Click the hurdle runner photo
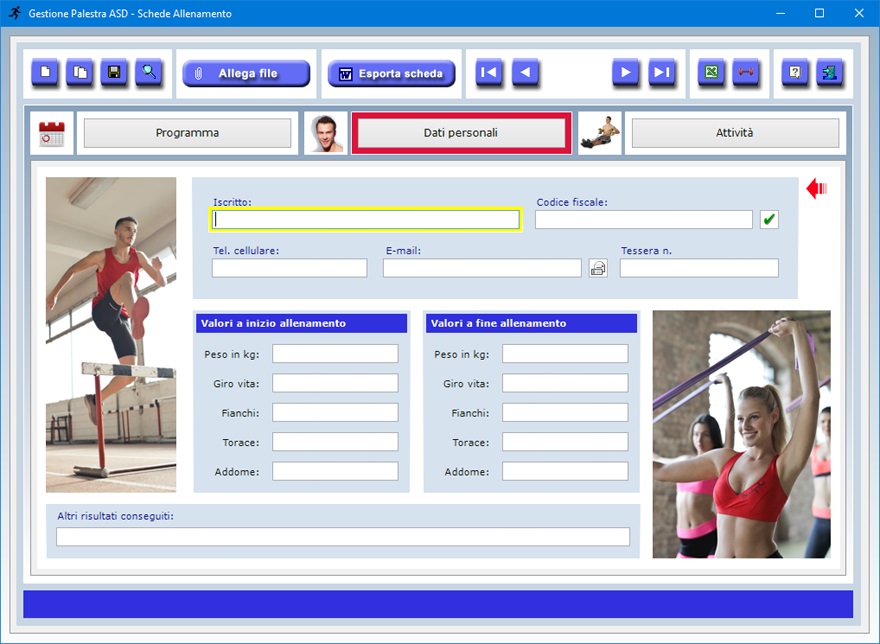The image size is (880, 644). [111, 335]
